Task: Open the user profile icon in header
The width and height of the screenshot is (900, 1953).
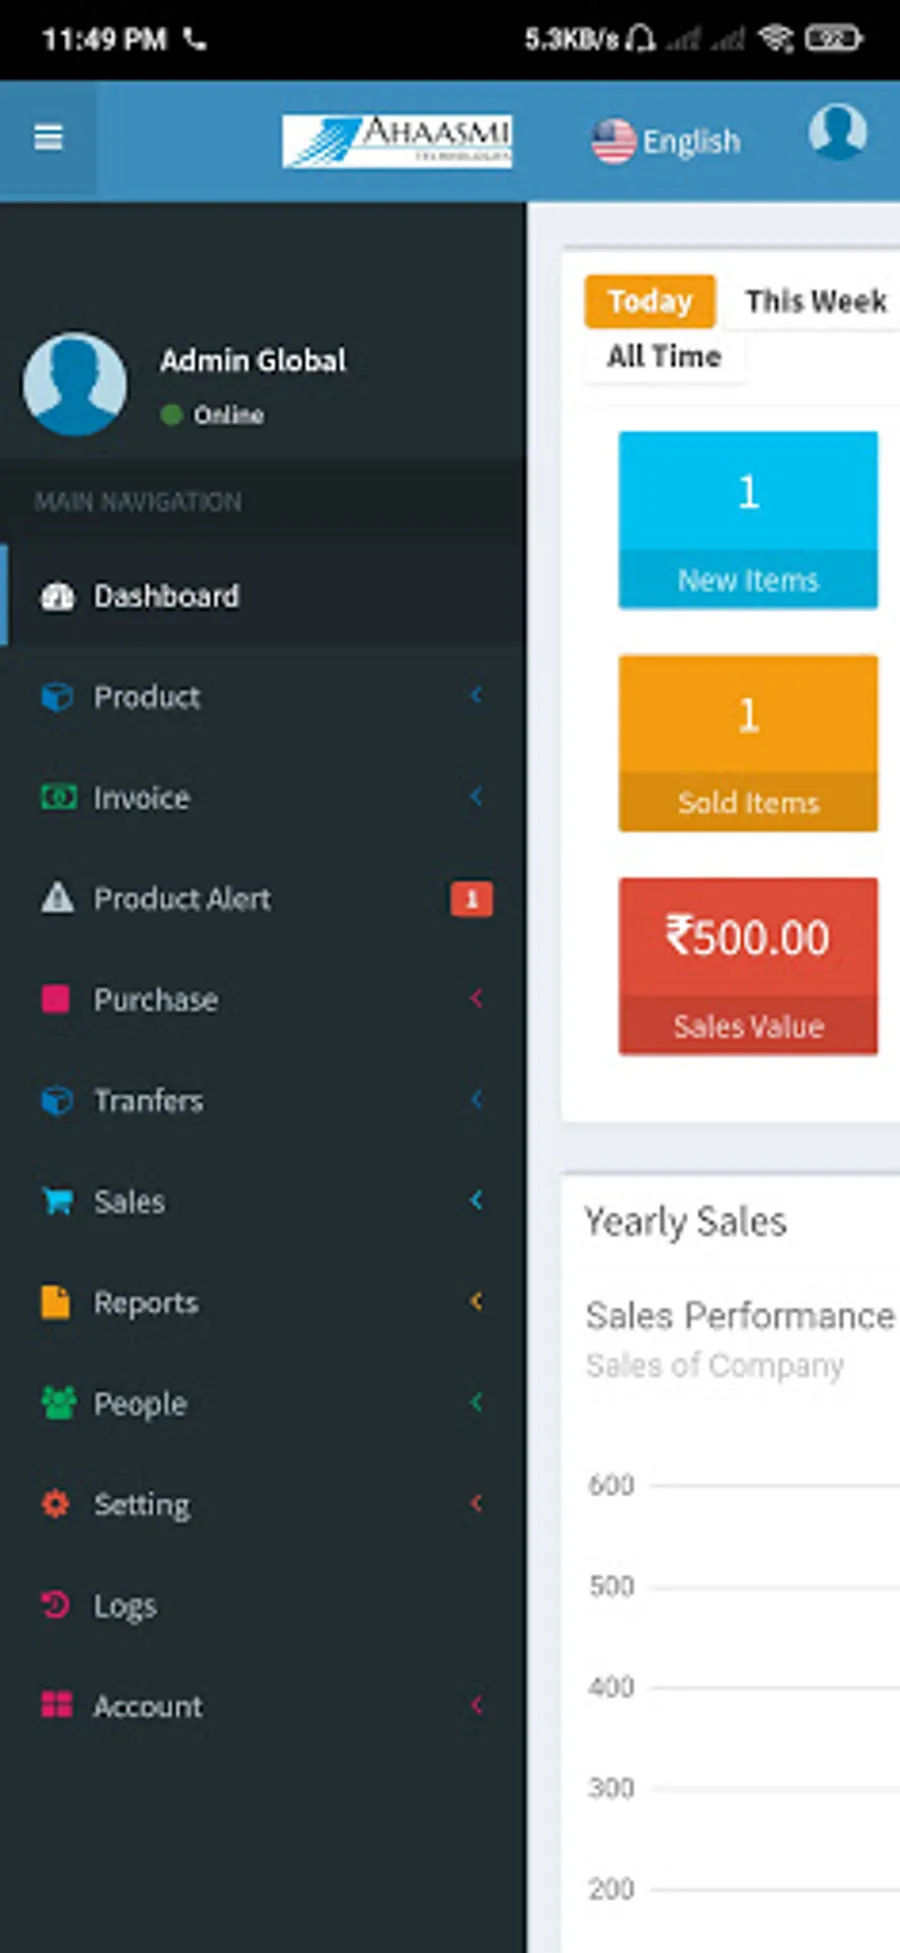Action: (x=837, y=132)
